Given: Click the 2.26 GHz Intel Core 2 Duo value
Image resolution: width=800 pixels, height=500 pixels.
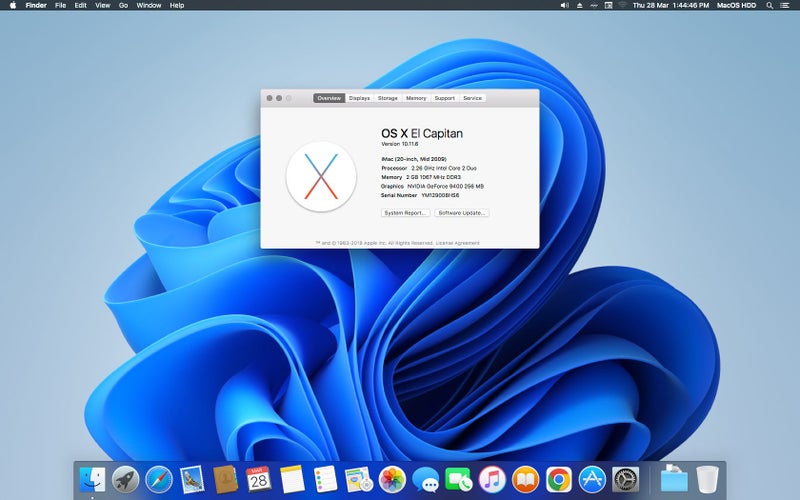Looking at the screenshot, I should pyautogui.click(x=444, y=168).
